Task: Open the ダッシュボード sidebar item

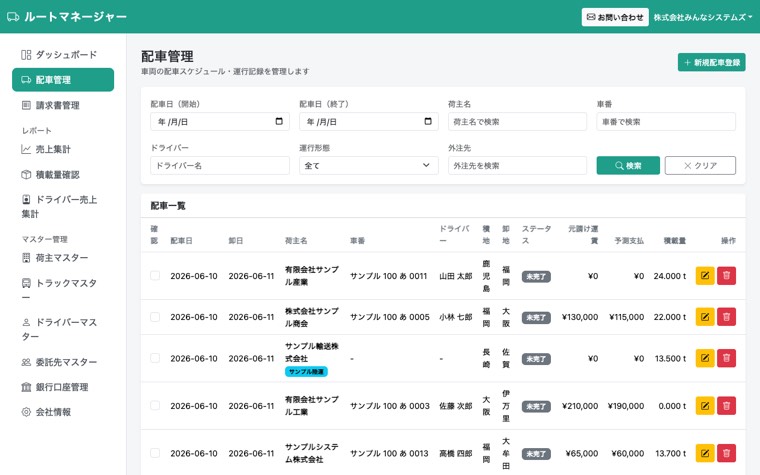Action: pyautogui.click(x=63, y=55)
